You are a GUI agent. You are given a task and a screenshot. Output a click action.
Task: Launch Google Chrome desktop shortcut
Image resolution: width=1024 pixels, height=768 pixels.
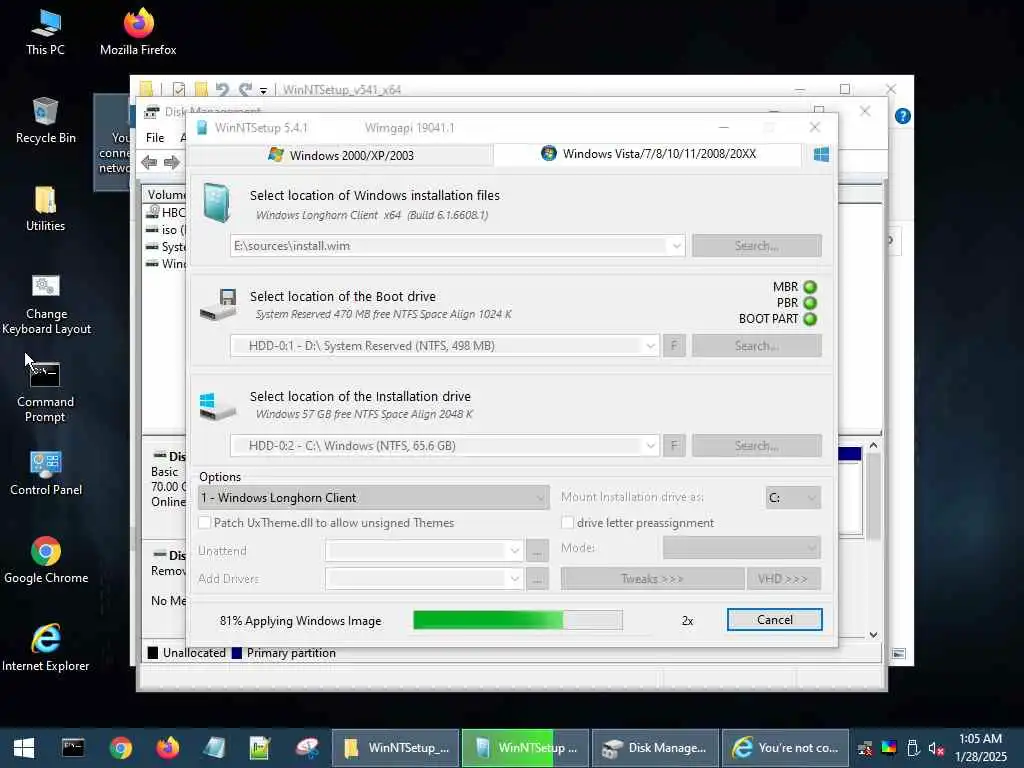click(x=46, y=560)
